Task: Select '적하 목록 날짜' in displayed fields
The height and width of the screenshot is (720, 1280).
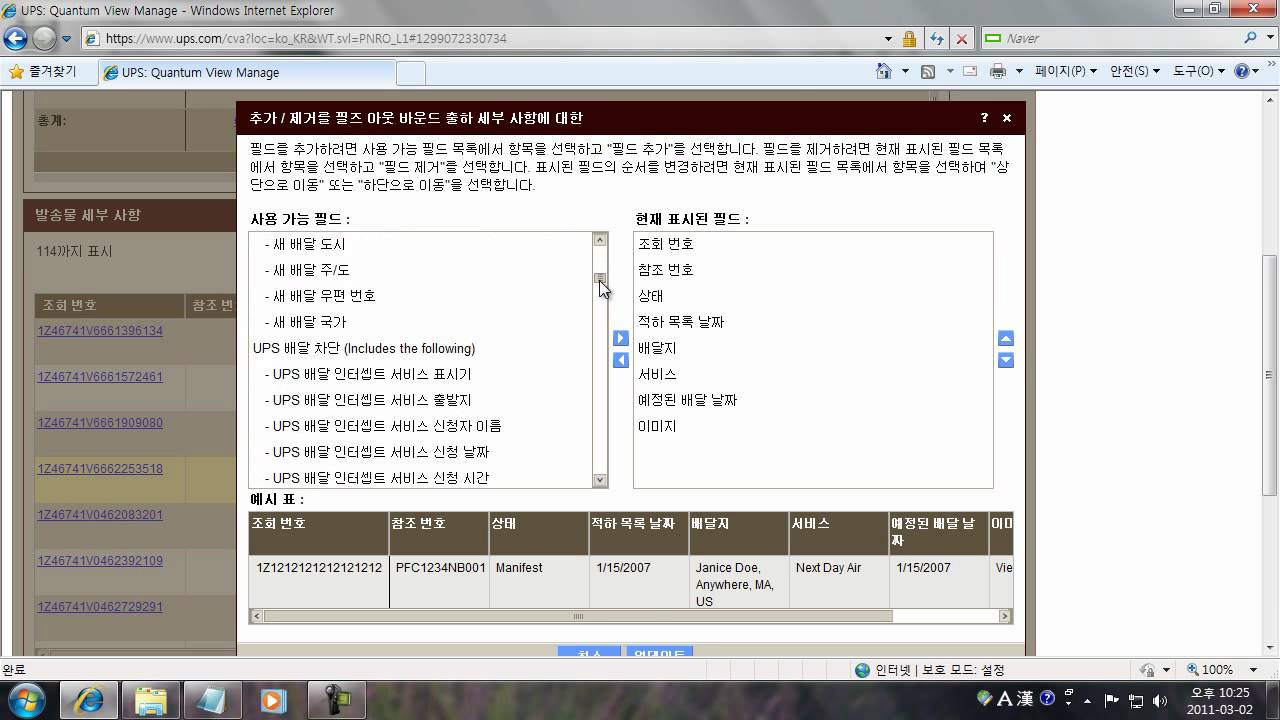Action: 681,322
